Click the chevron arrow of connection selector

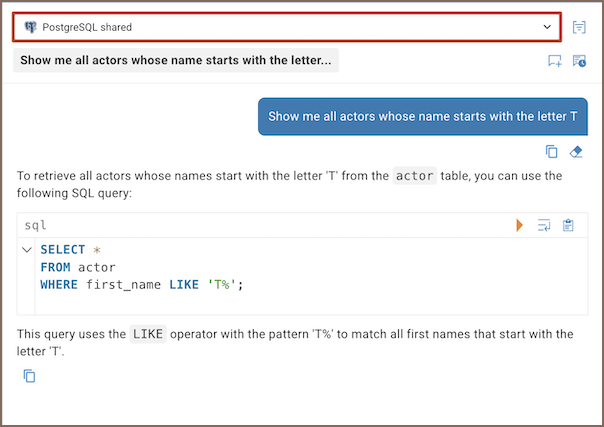click(x=547, y=27)
